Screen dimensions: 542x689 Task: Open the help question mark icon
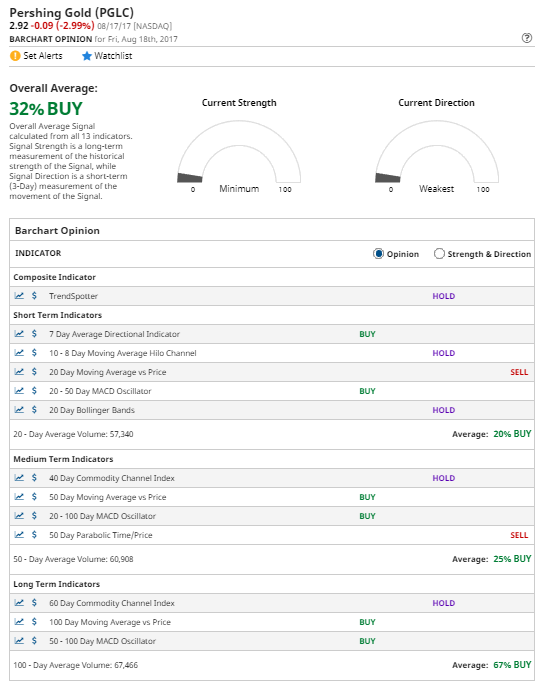pyautogui.click(x=527, y=38)
